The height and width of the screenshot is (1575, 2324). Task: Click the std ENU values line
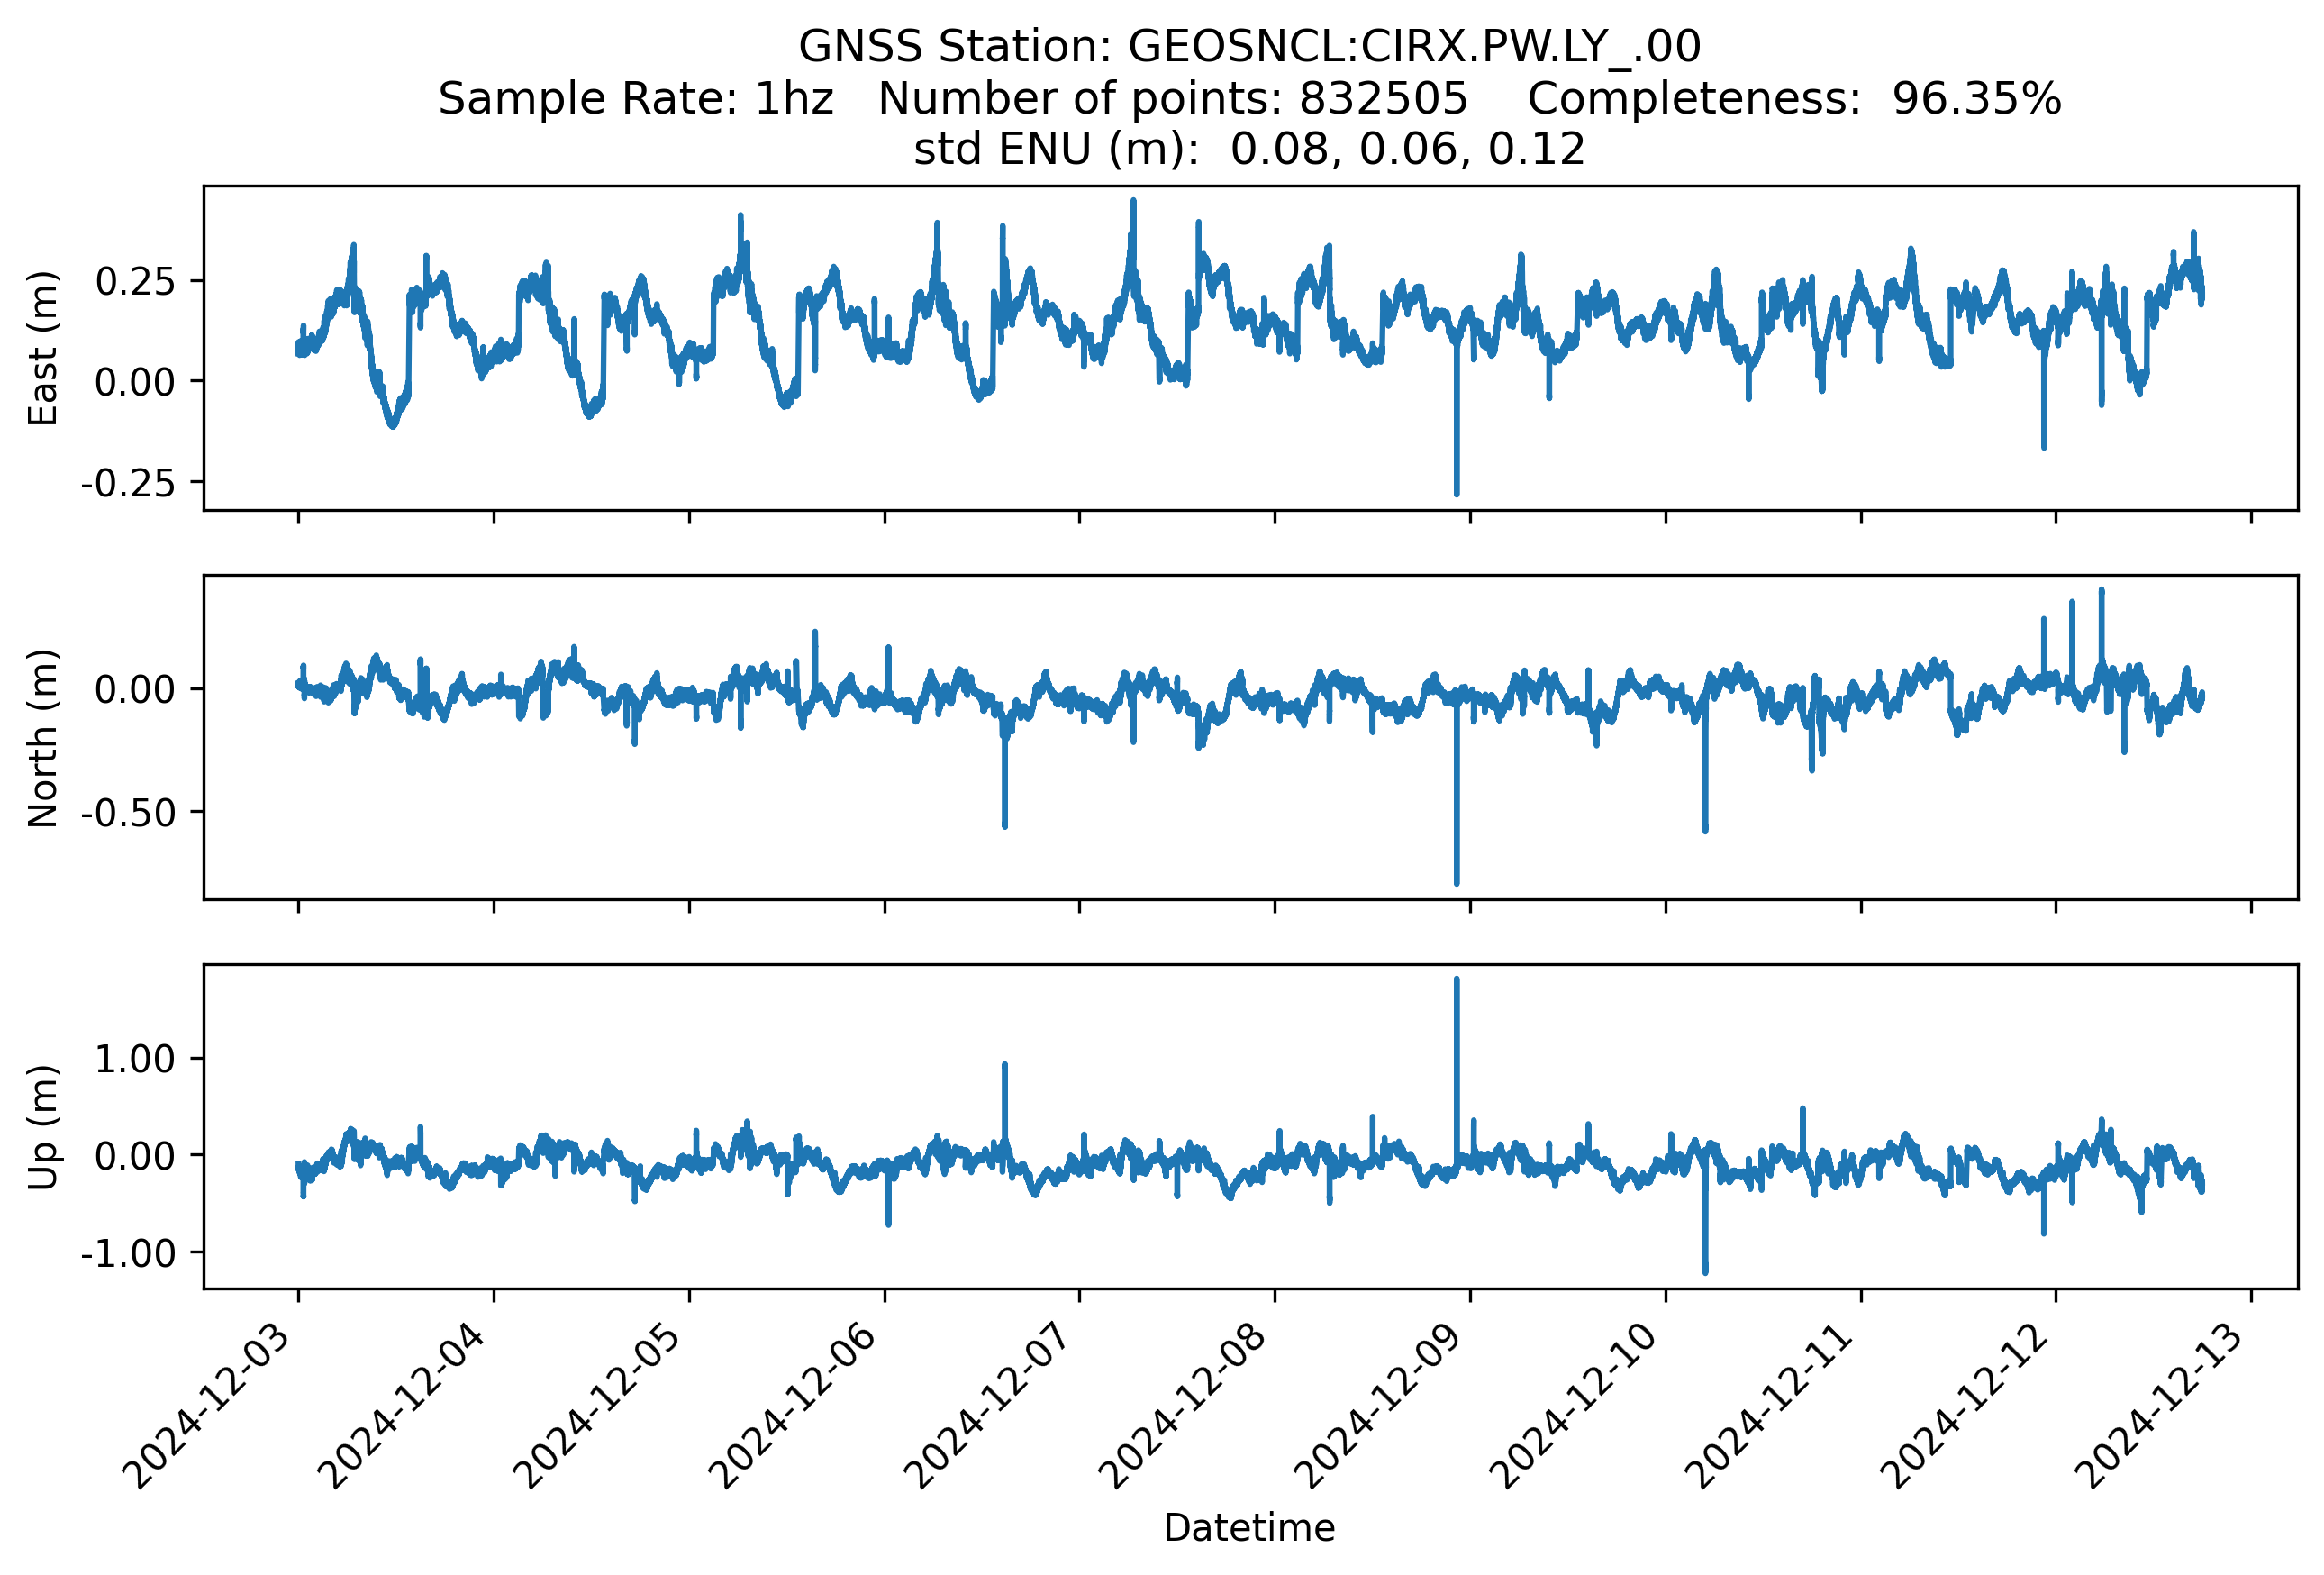tap(1249, 150)
